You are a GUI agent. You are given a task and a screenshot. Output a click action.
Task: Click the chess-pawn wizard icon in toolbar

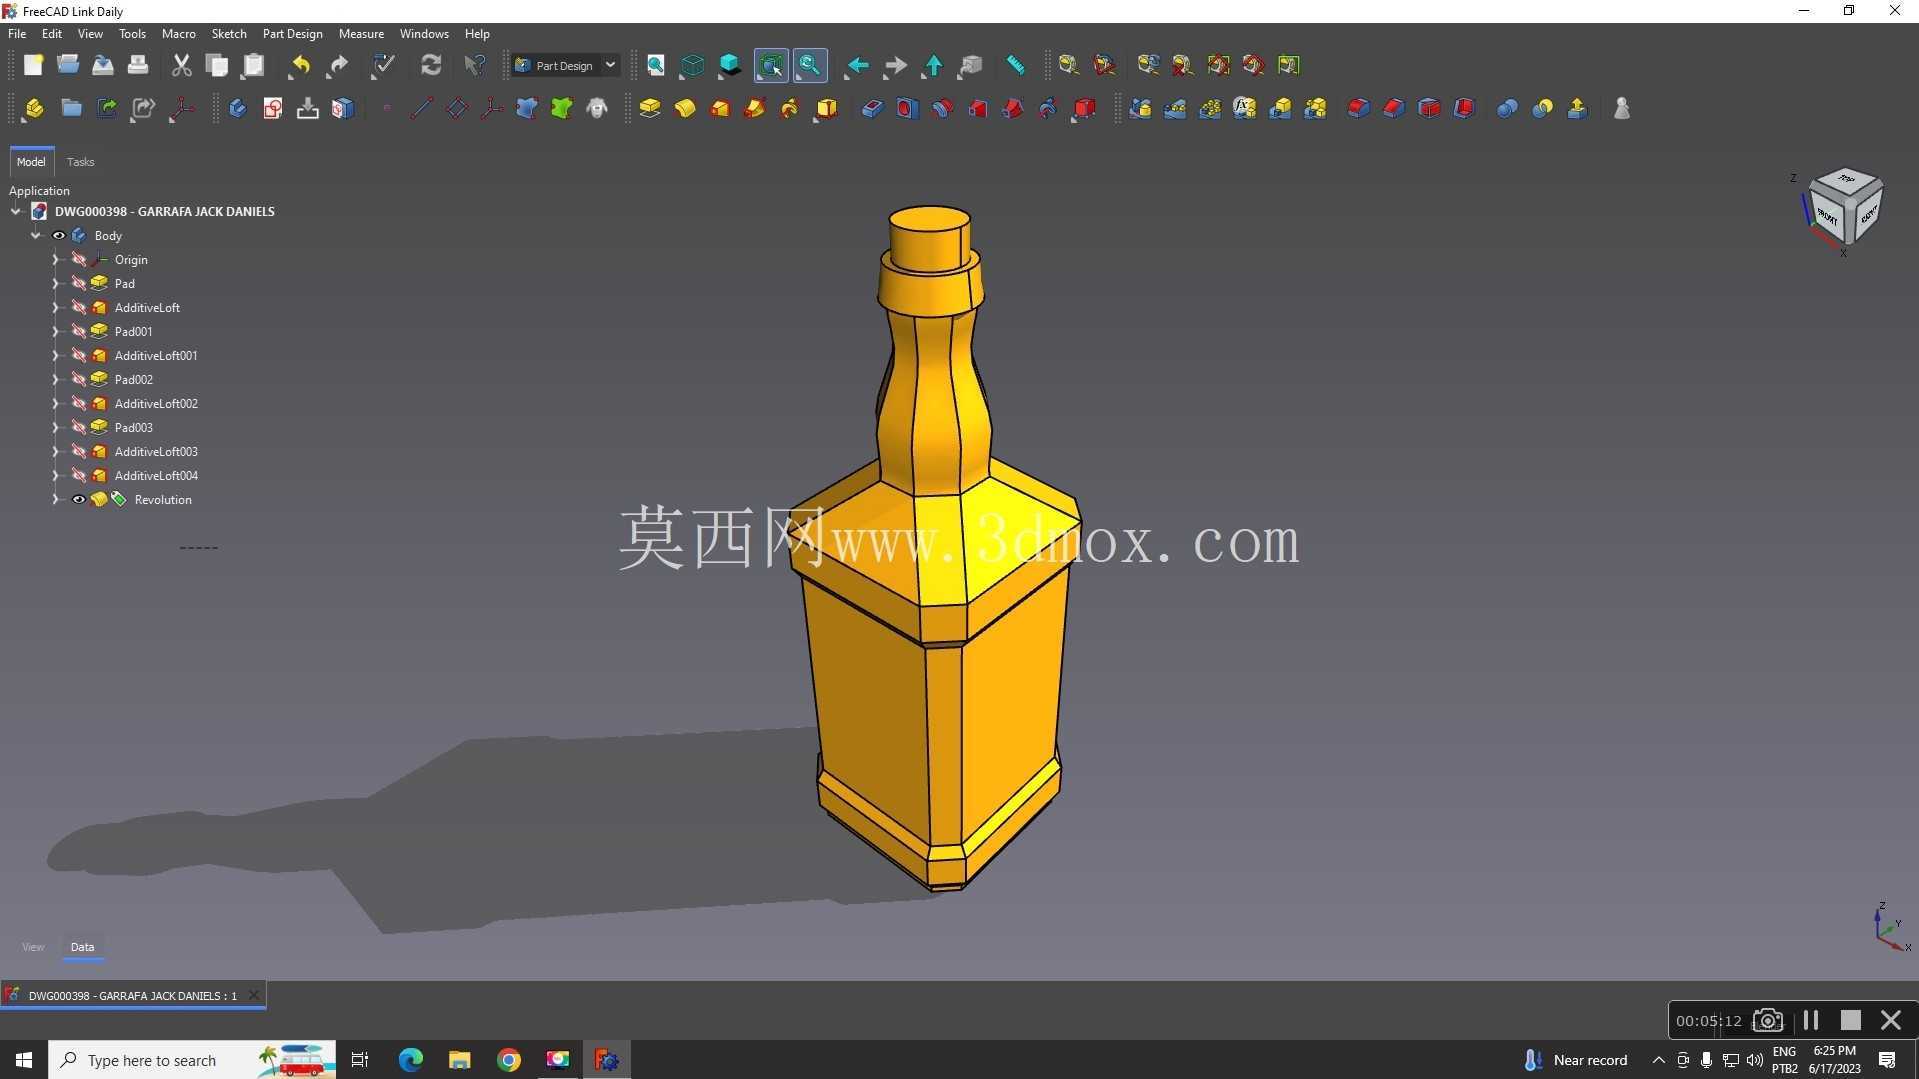(x=1622, y=109)
